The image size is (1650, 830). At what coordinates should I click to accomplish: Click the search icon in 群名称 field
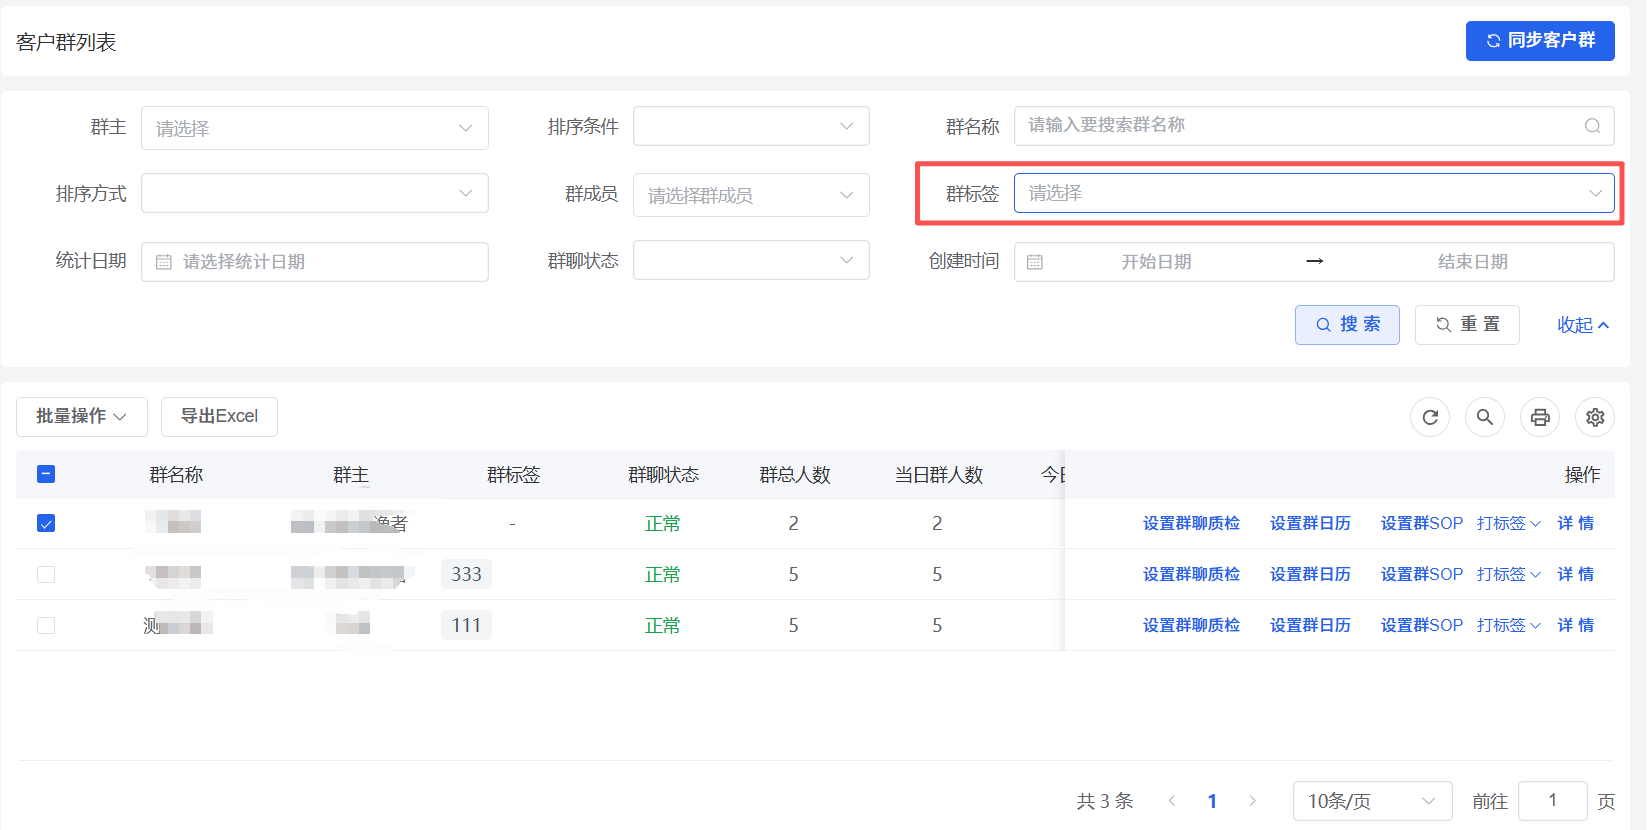click(1592, 126)
